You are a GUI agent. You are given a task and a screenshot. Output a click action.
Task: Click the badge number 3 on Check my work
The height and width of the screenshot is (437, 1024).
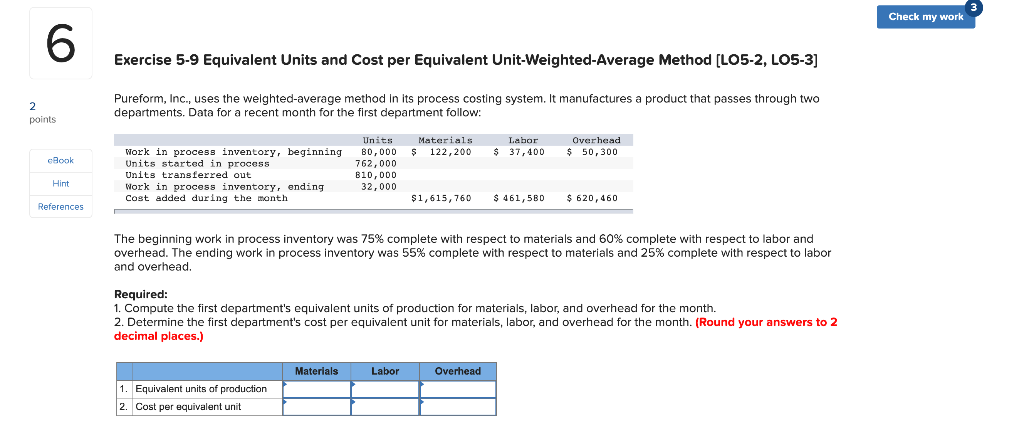pyautogui.click(x=973, y=7)
